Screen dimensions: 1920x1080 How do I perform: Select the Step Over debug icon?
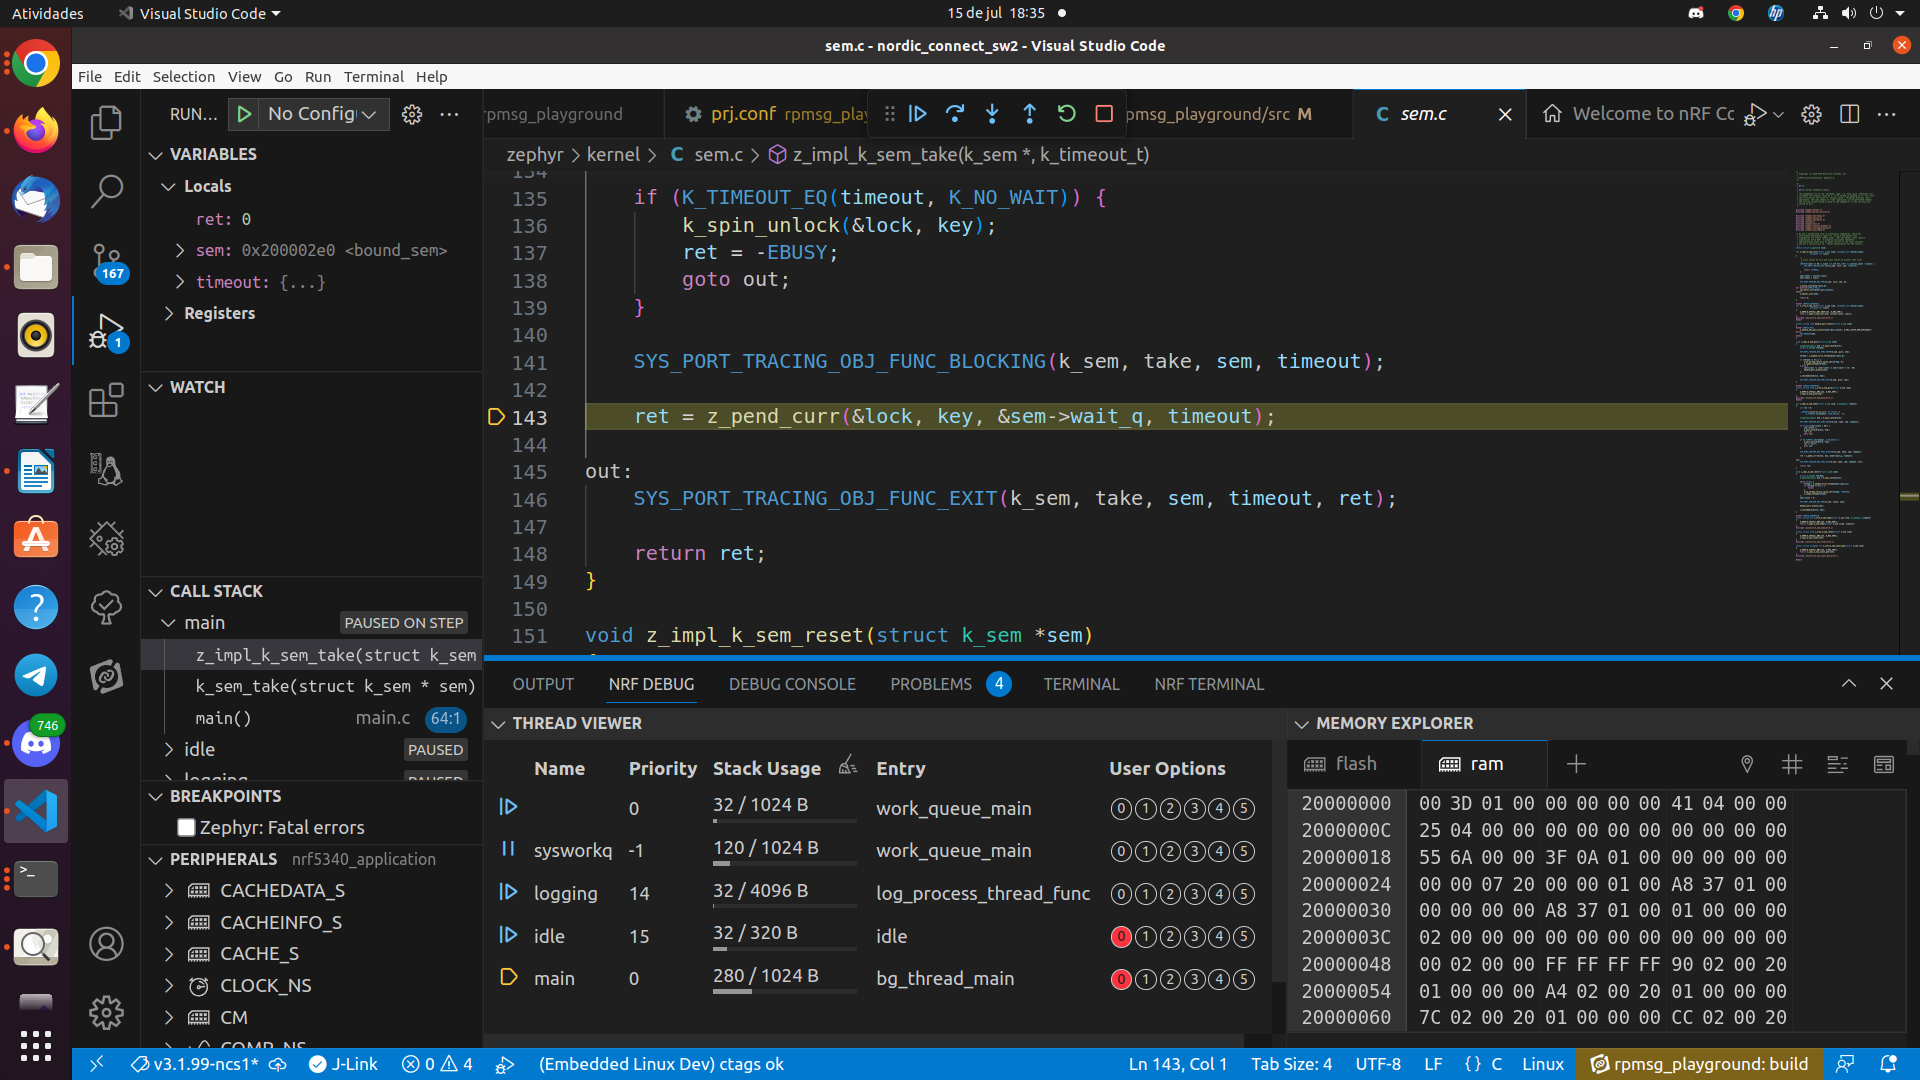[x=955, y=114]
